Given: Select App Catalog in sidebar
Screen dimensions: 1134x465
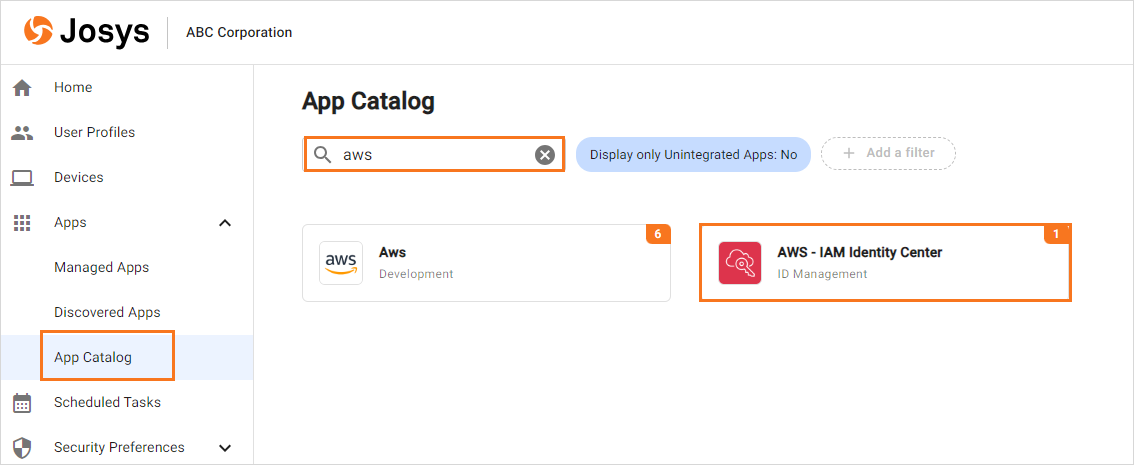Looking at the screenshot, I should [93, 357].
